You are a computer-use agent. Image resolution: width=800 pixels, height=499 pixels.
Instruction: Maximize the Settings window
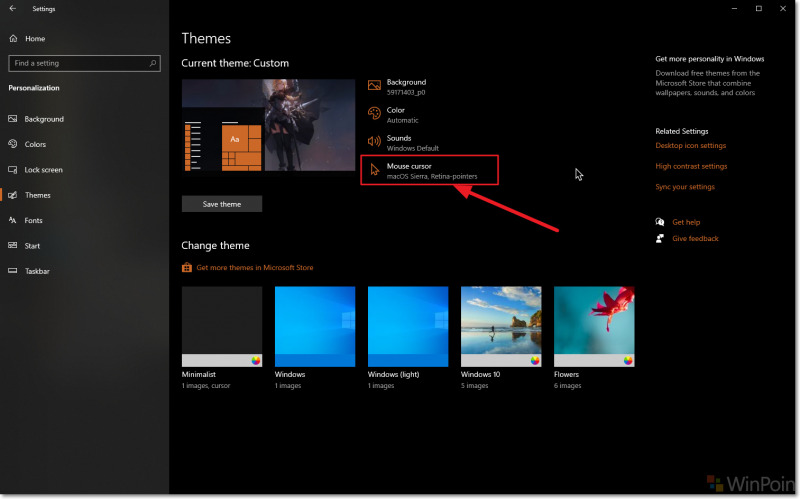click(x=759, y=8)
